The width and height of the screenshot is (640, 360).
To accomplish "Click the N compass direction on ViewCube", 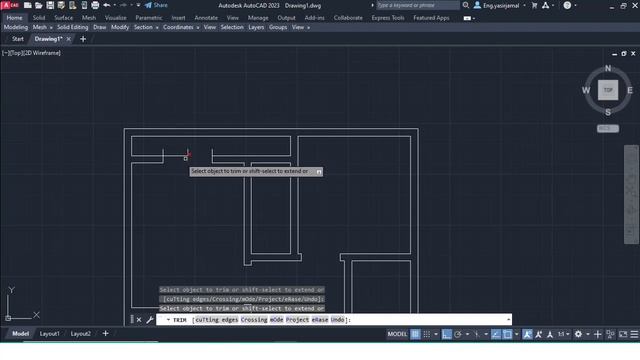I will coord(608,68).
